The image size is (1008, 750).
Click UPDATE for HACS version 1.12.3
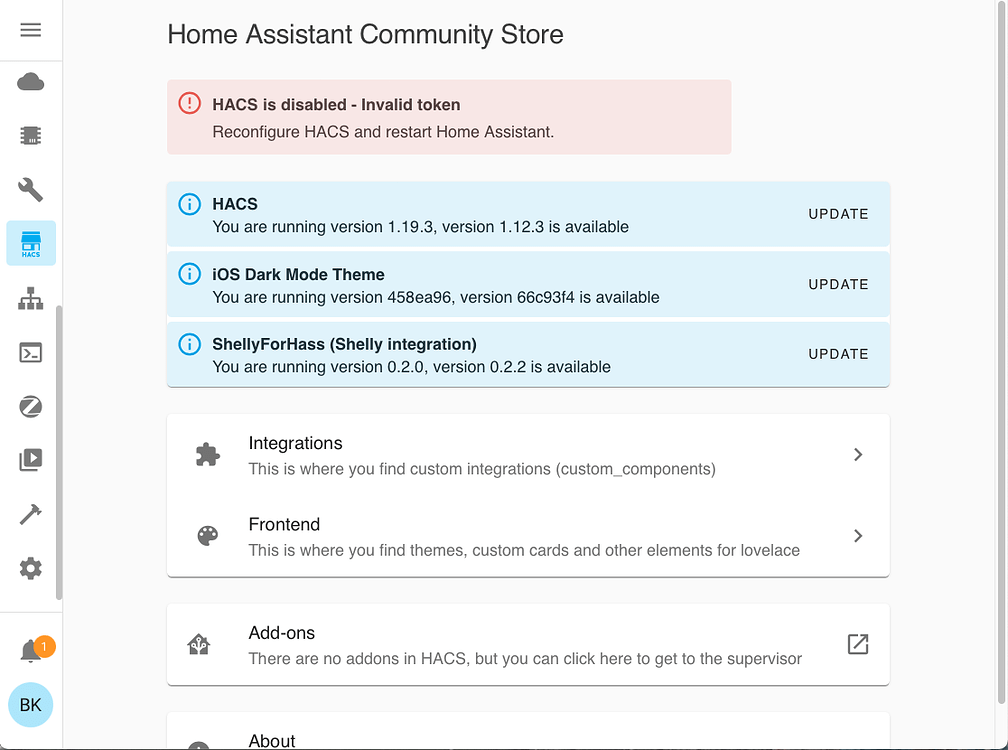tap(838, 214)
